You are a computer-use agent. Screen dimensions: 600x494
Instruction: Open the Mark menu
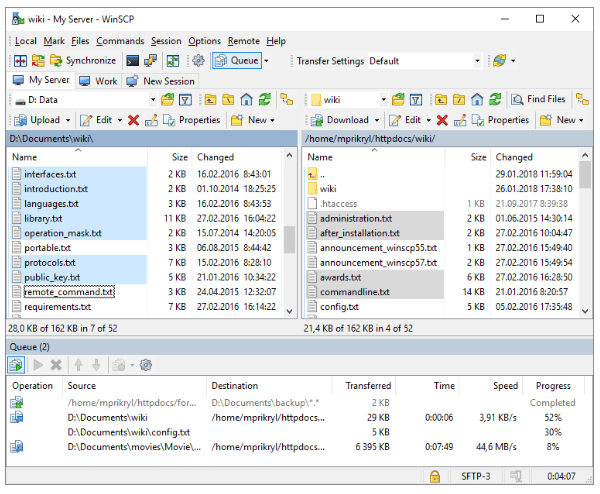[54, 41]
